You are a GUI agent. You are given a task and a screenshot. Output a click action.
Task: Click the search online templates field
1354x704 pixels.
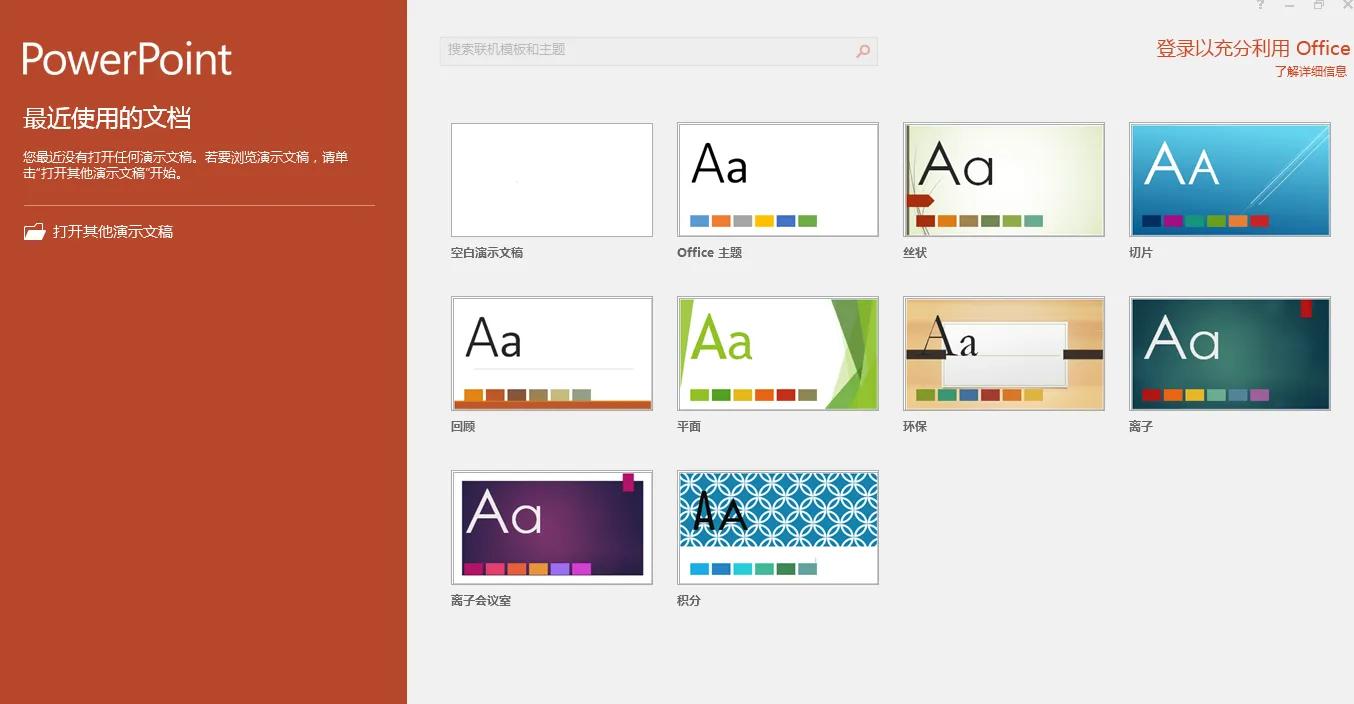point(659,51)
